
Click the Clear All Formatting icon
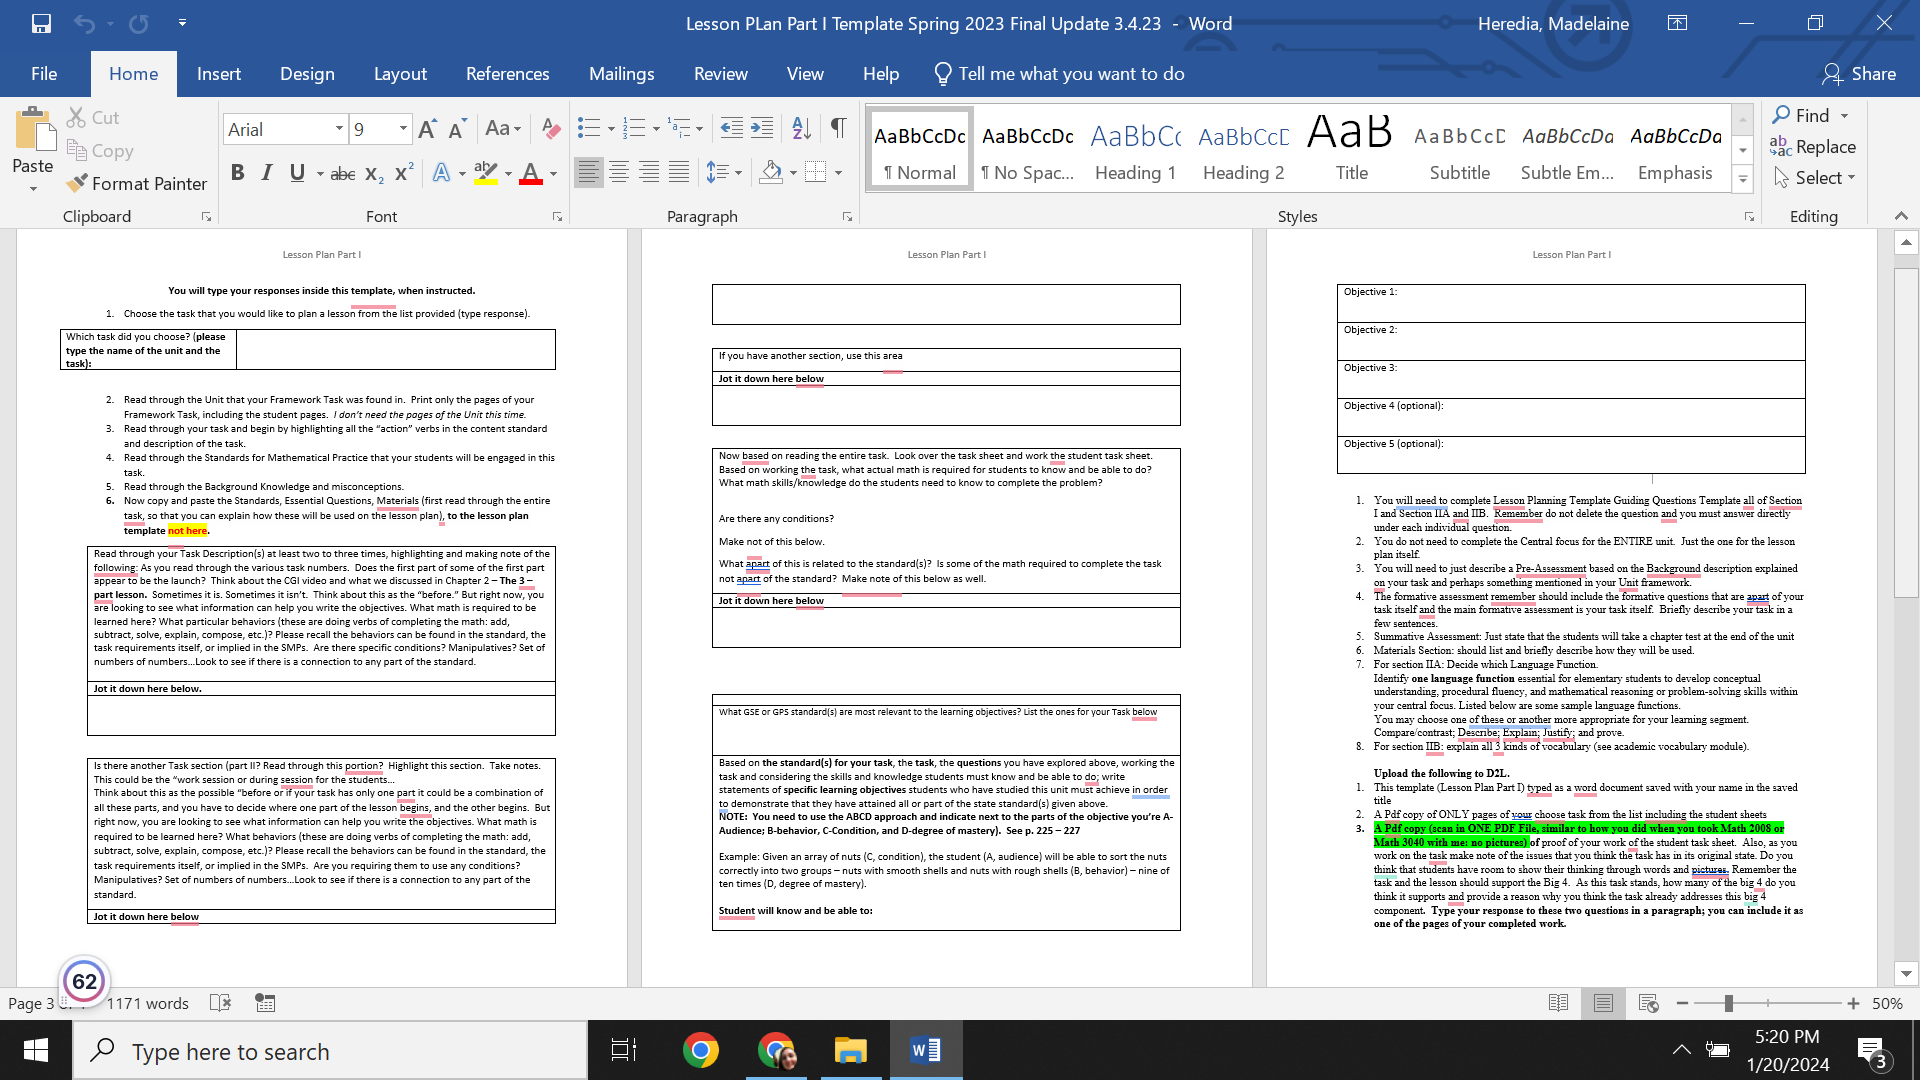pyautogui.click(x=550, y=128)
